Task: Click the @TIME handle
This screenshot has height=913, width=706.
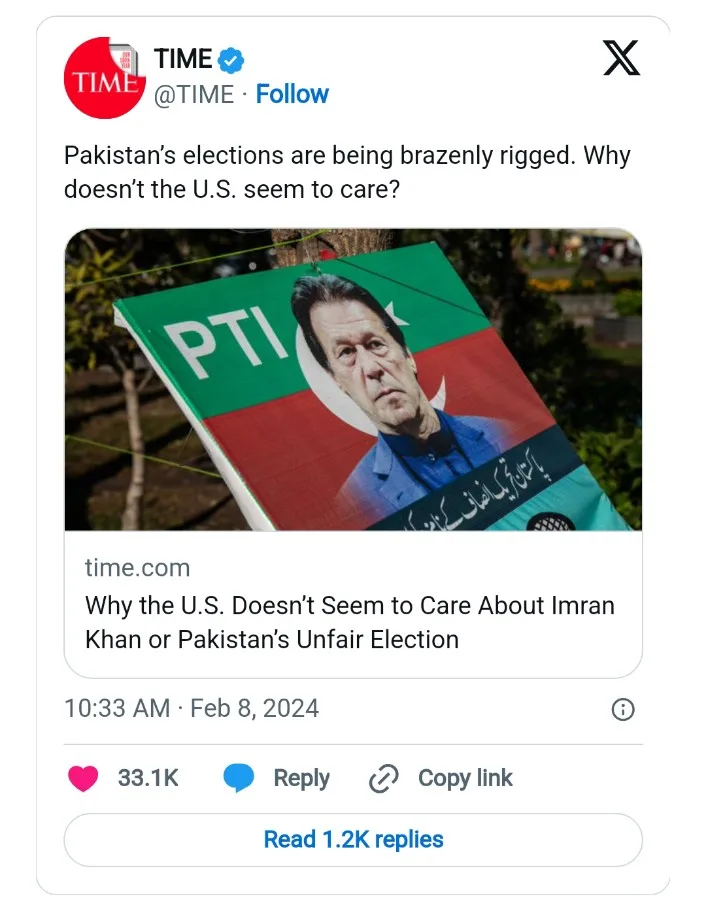Action: 194,95
